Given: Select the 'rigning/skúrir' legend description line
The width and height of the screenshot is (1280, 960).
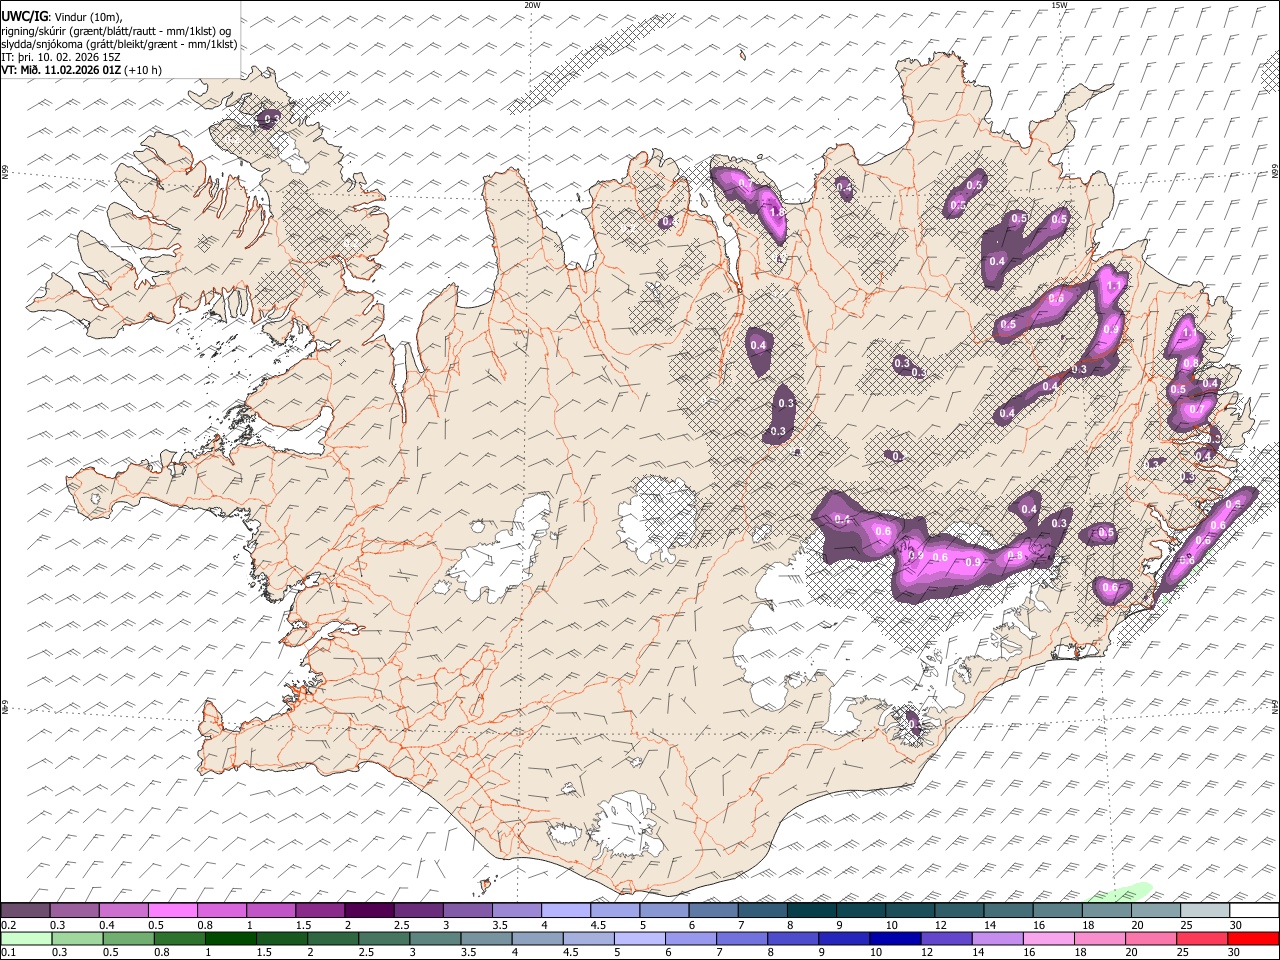Looking at the screenshot, I should [117, 31].
